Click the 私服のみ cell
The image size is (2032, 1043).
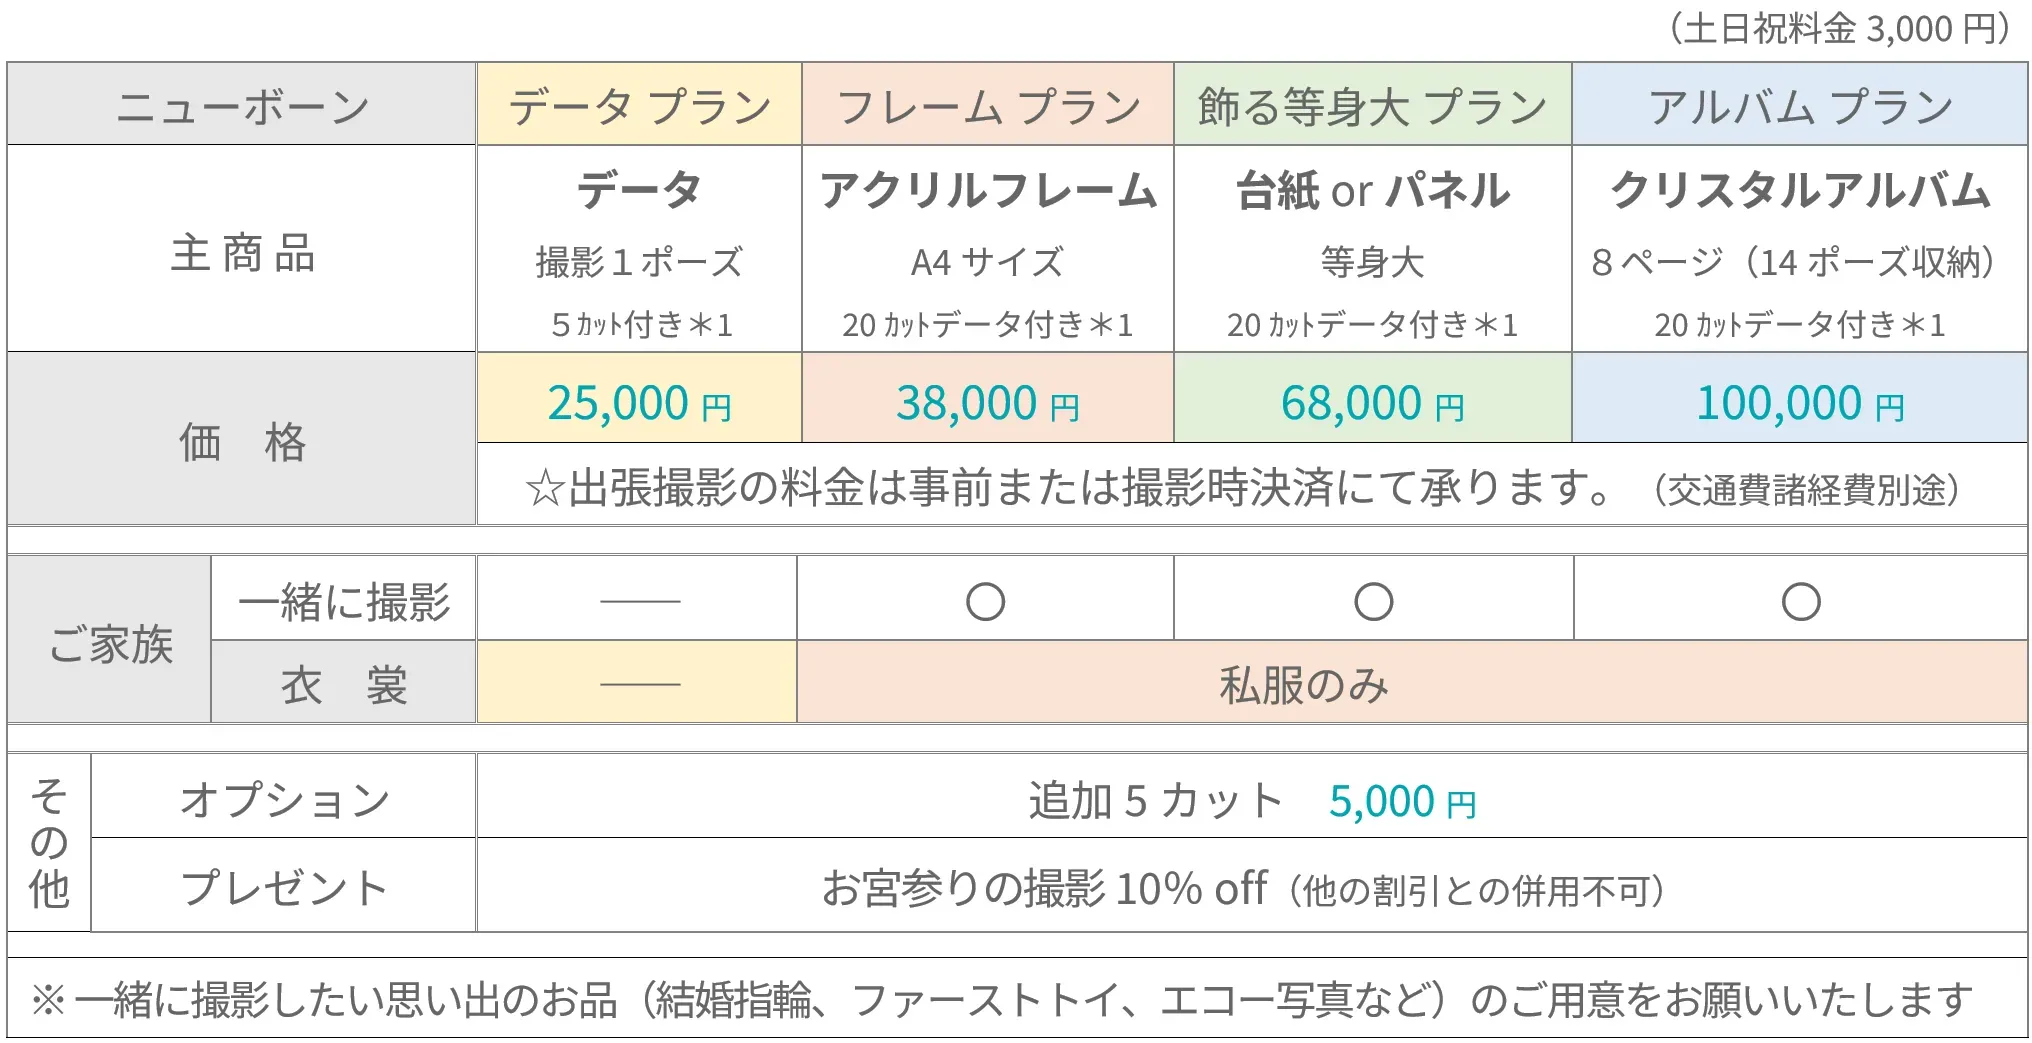(1304, 686)
